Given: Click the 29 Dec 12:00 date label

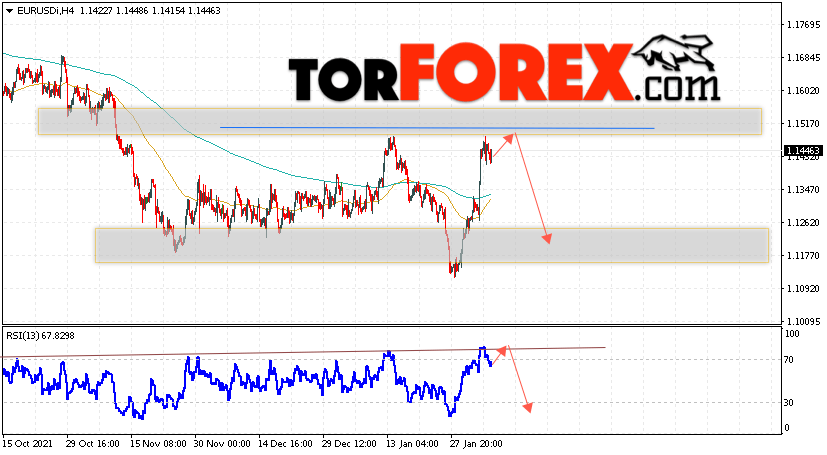Looking at the screenshot, I should pyautogui.click(x=349, y=444).
